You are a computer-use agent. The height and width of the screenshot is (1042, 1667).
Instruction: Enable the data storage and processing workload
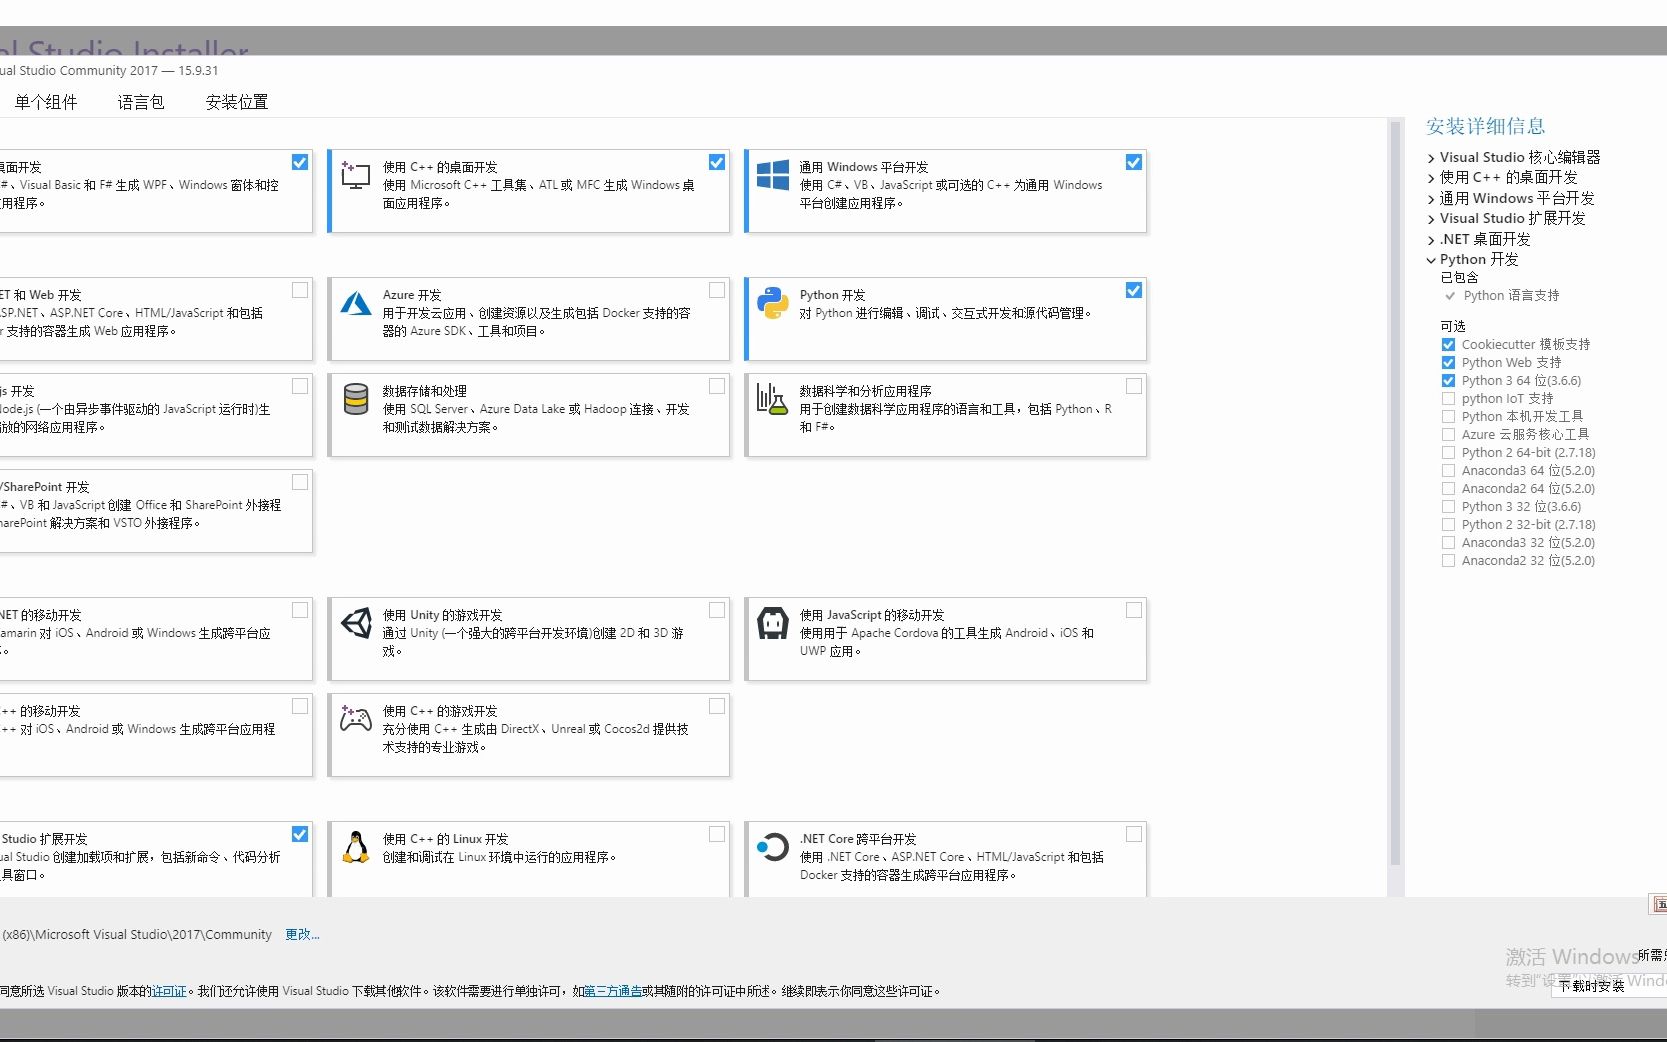point(717,386)
